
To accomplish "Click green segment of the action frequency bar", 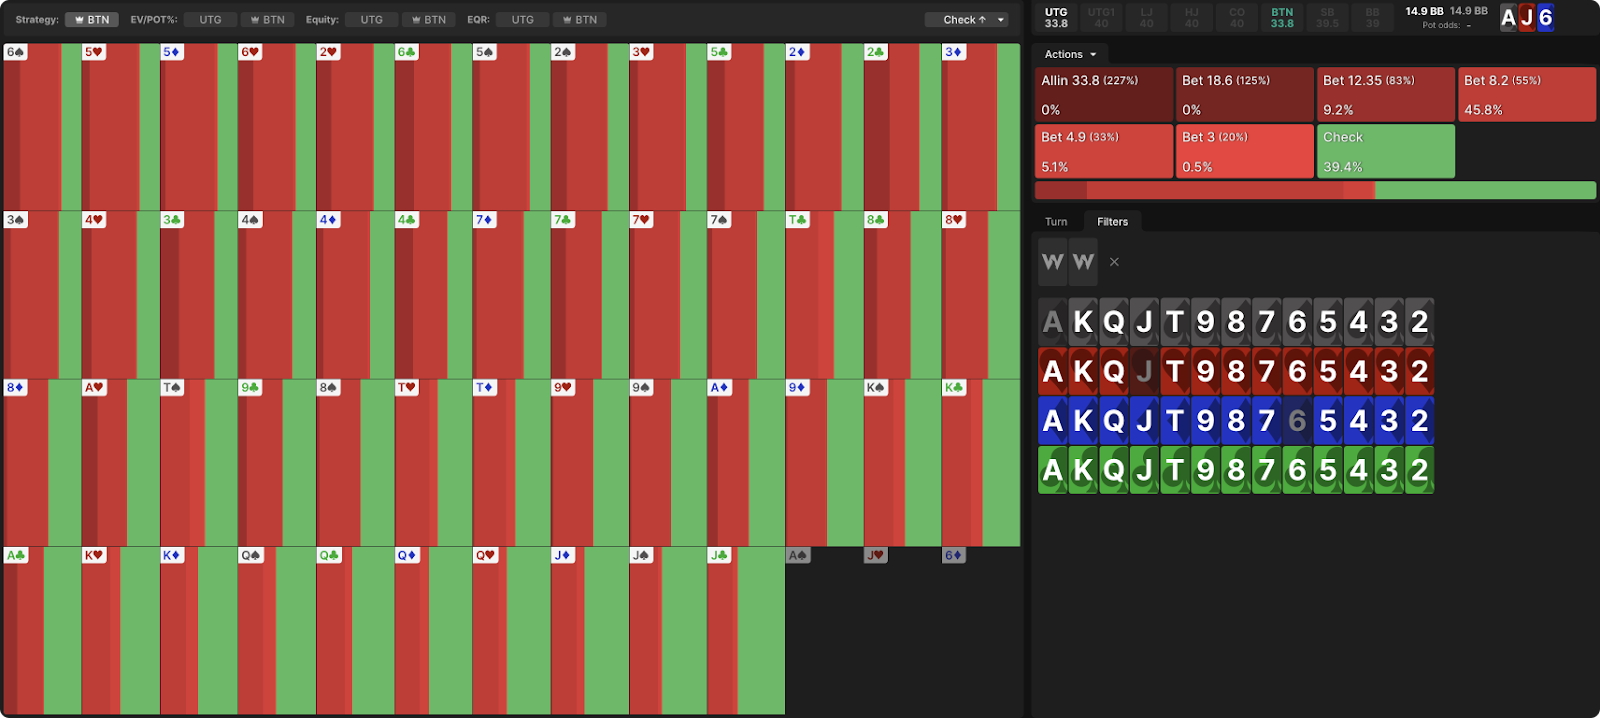I will coord(1485,190).
